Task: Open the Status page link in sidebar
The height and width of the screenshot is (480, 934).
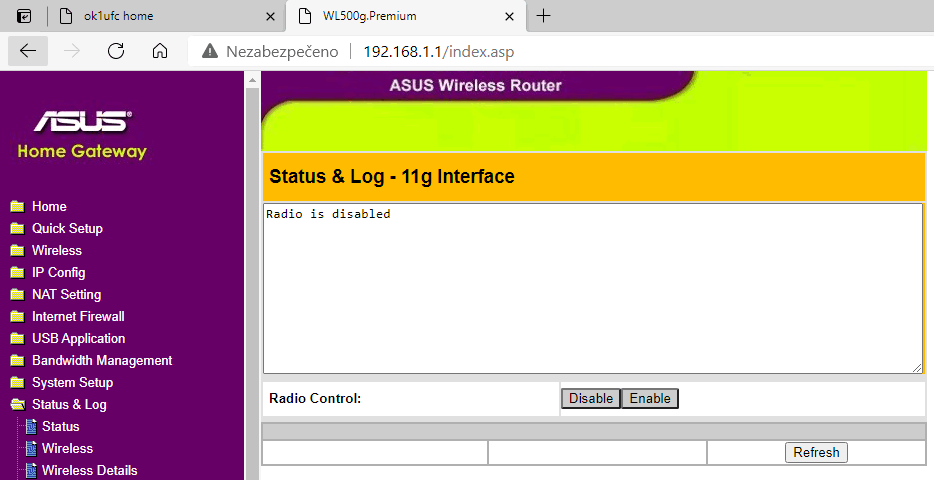Action: tap(60, 427)
